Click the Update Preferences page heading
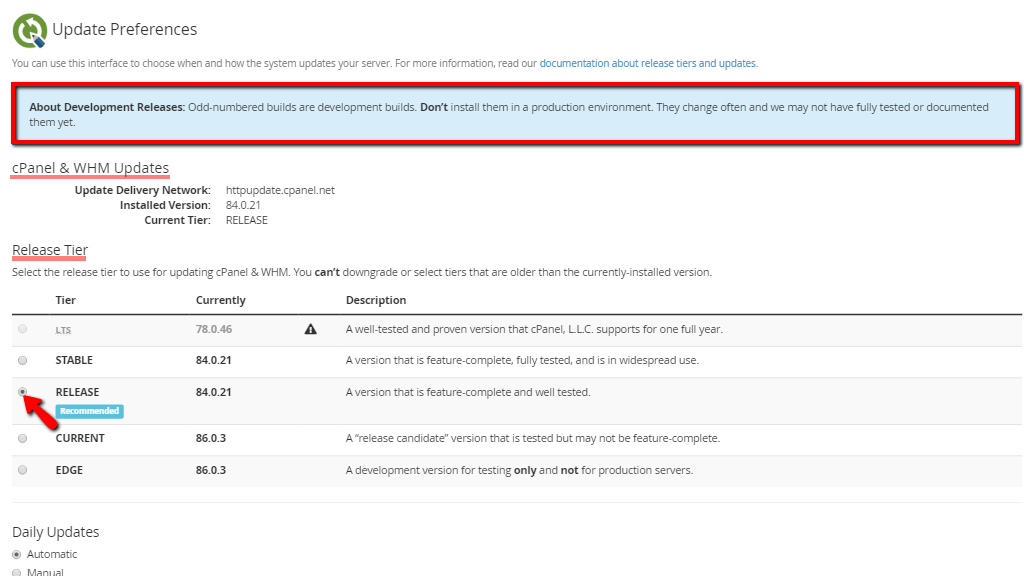 click(125, 29)
